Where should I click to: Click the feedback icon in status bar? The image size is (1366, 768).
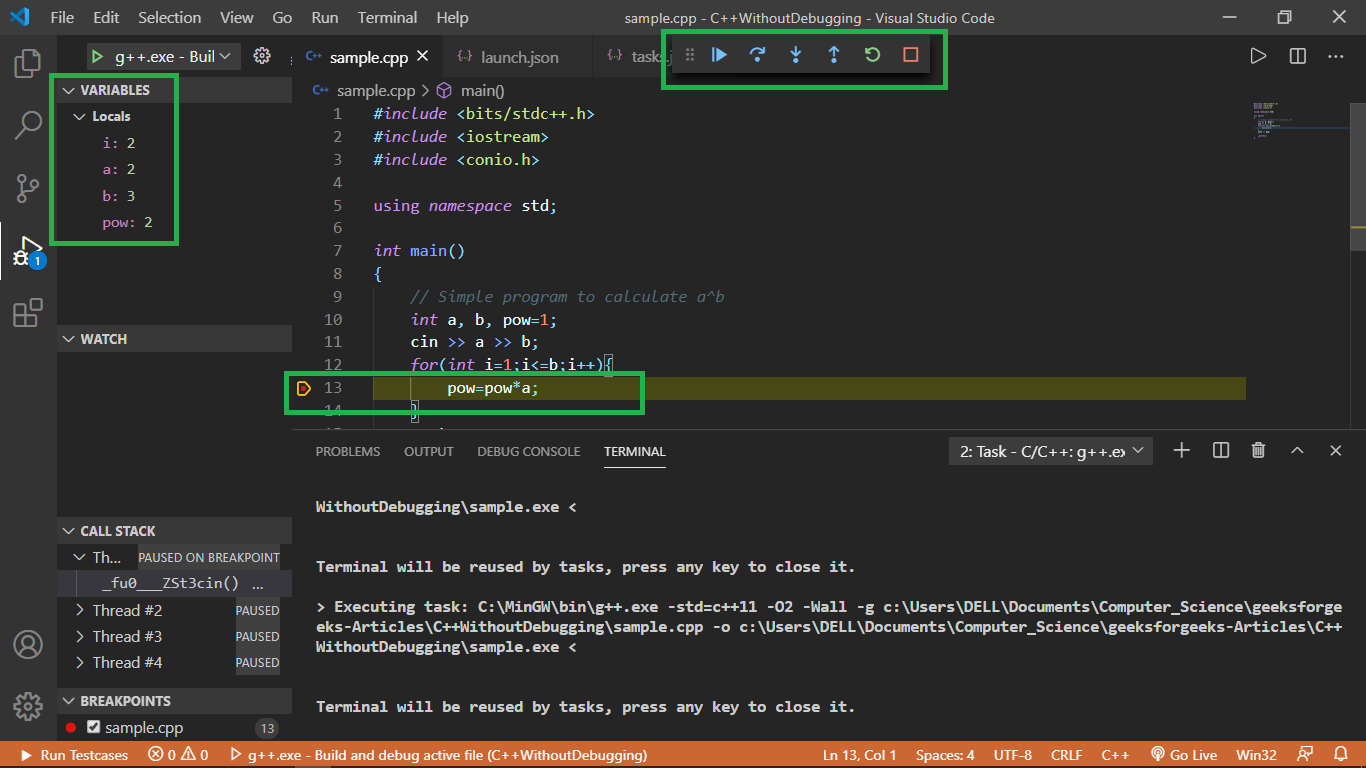tap(1305, 755)
